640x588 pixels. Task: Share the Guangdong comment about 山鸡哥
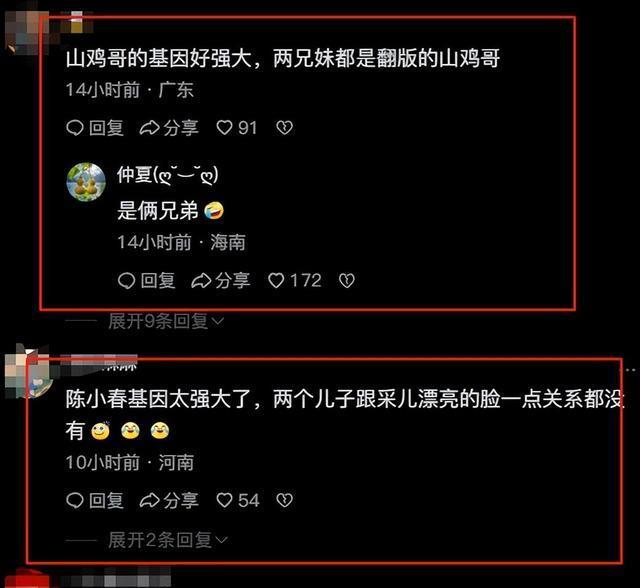(169, 128)
